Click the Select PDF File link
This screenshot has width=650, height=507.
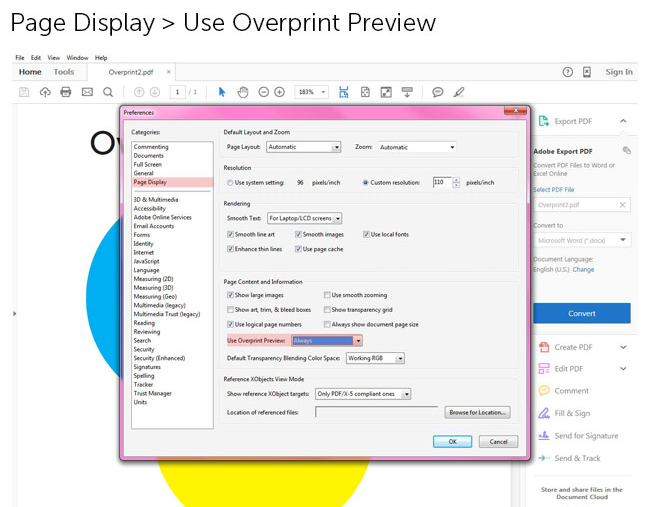pos(553,189)
